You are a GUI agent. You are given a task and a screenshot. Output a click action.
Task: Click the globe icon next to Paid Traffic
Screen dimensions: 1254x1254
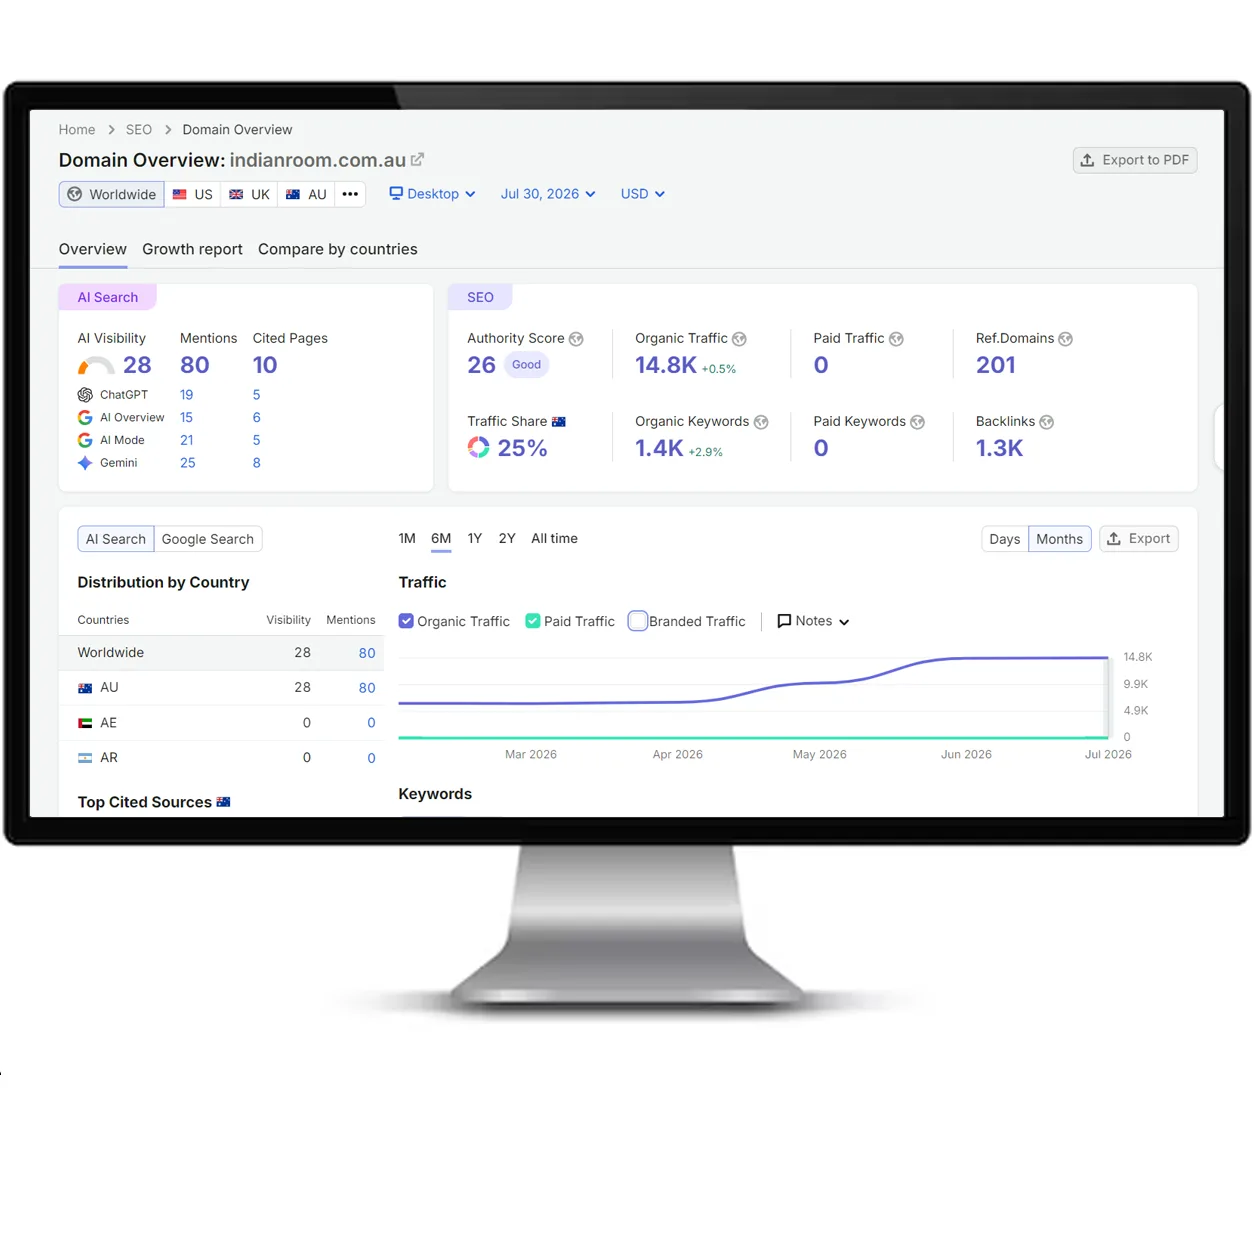pos(896,339)
